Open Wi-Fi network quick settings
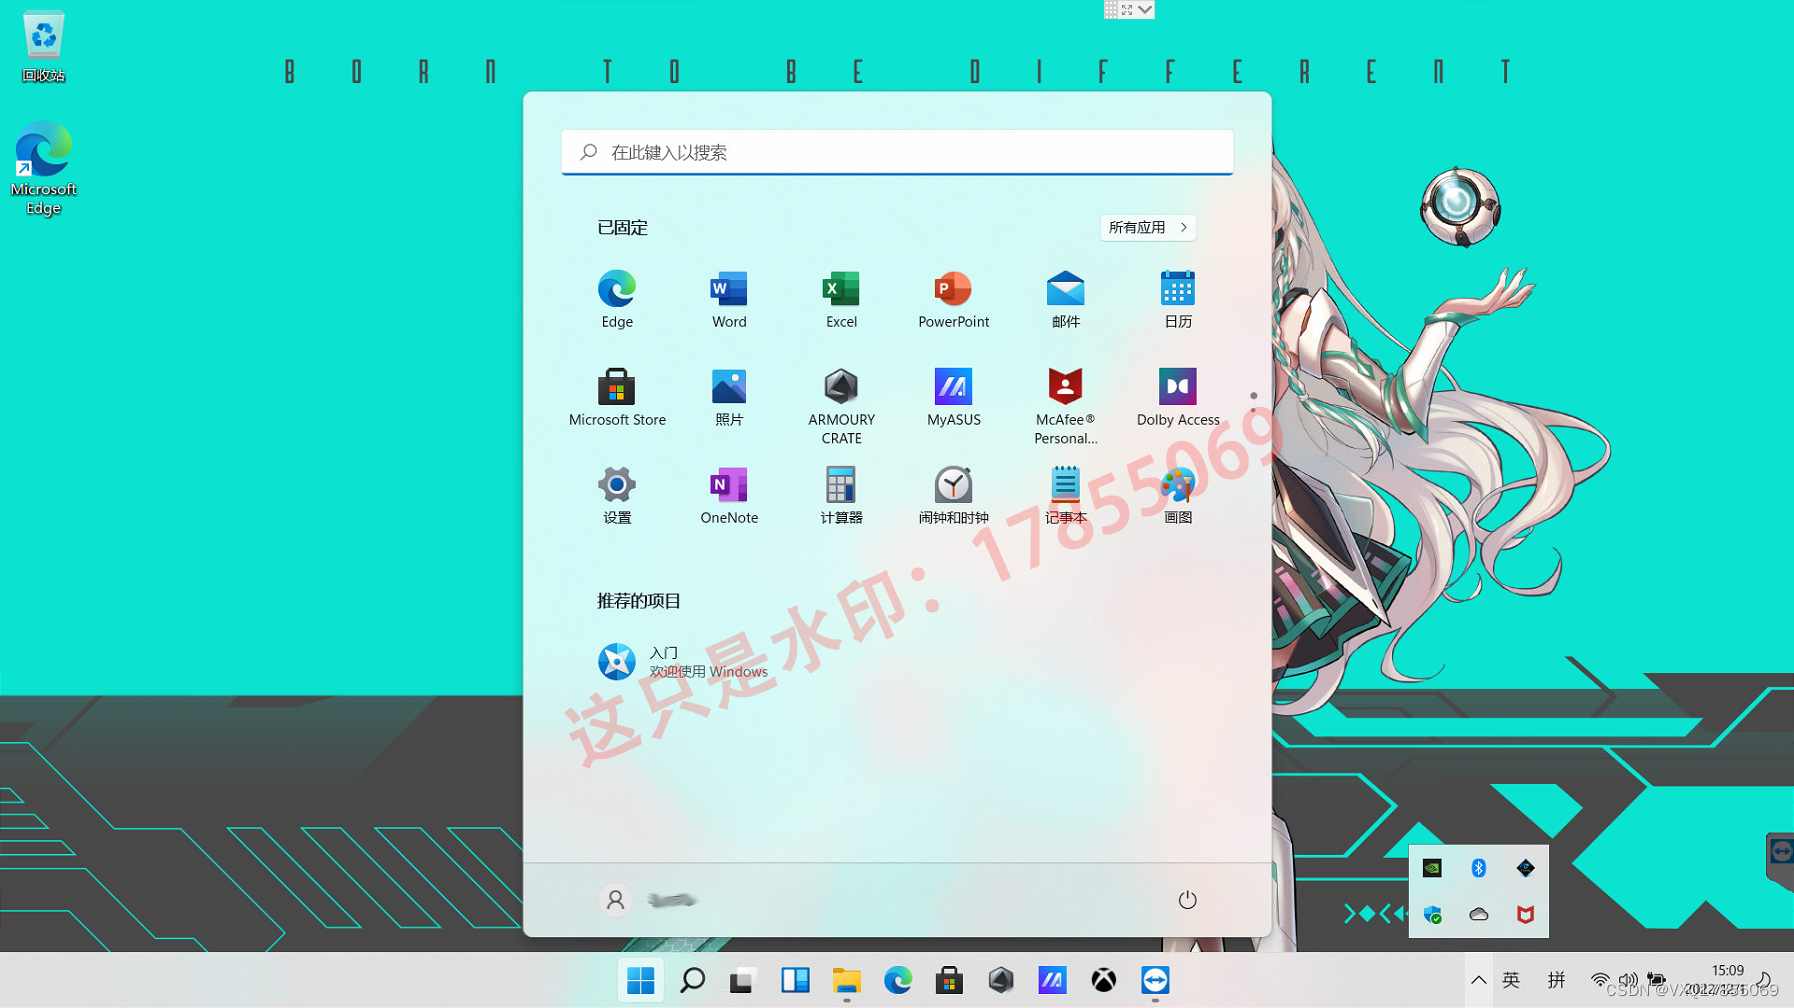This screenshot has width=1794, height=1008. (x=1600, y=980)
